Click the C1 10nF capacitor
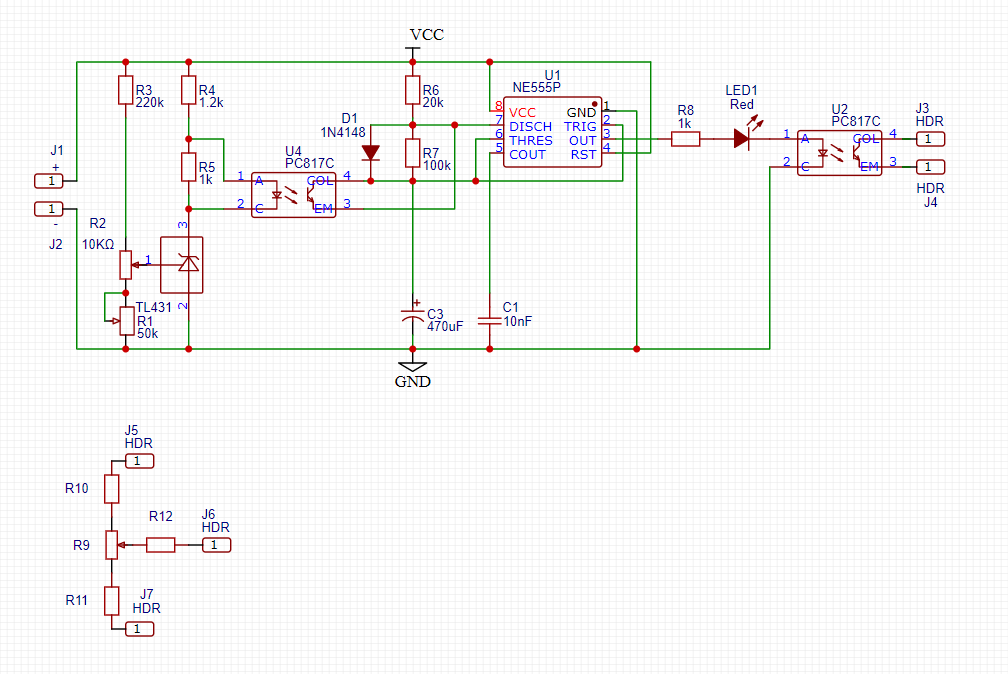Screen dimensions: 1008x674 coord(489,320)
